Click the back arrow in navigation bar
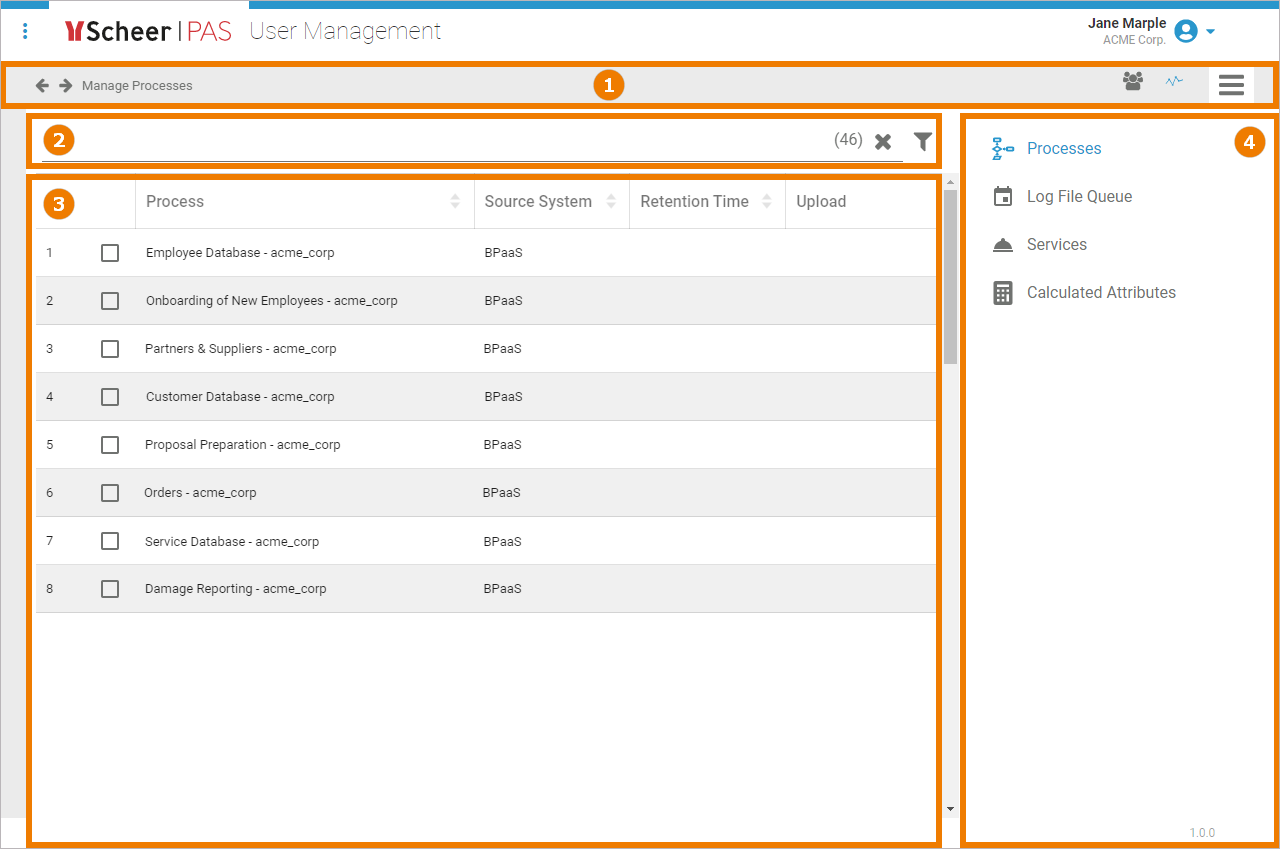The image size is (1280, 849). (42, 85)
